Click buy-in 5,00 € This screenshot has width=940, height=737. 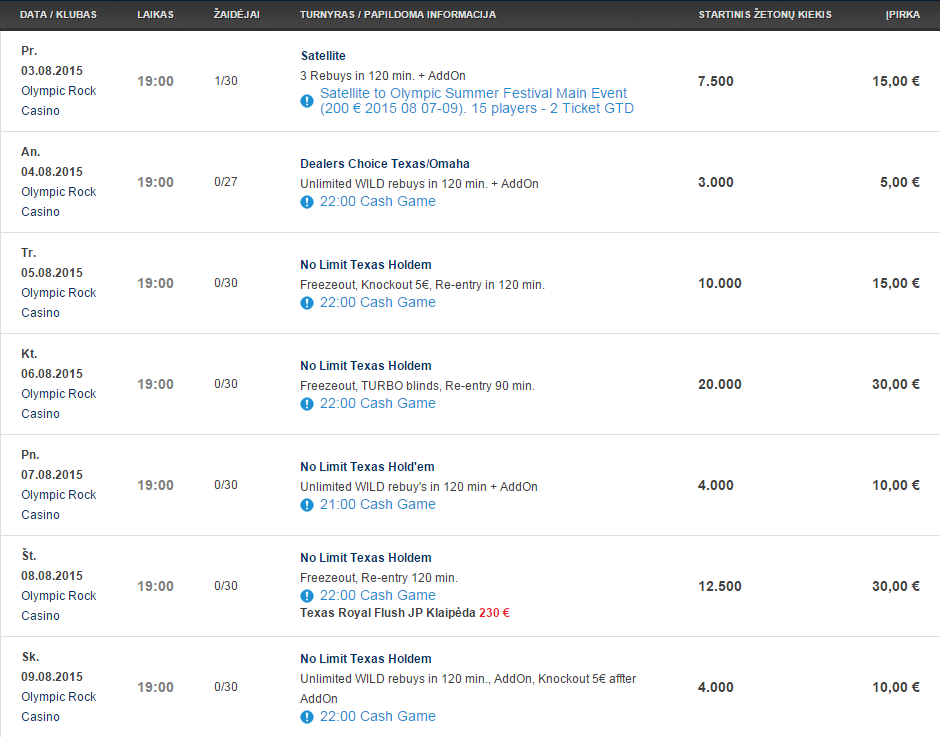tap(900, 182)
